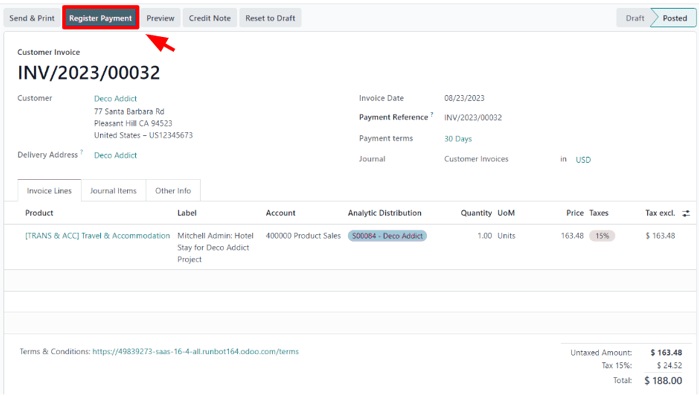The image size is (699, 396).
Task: Switch to Invoice Lines tab
Action: [x=49, y=191]
